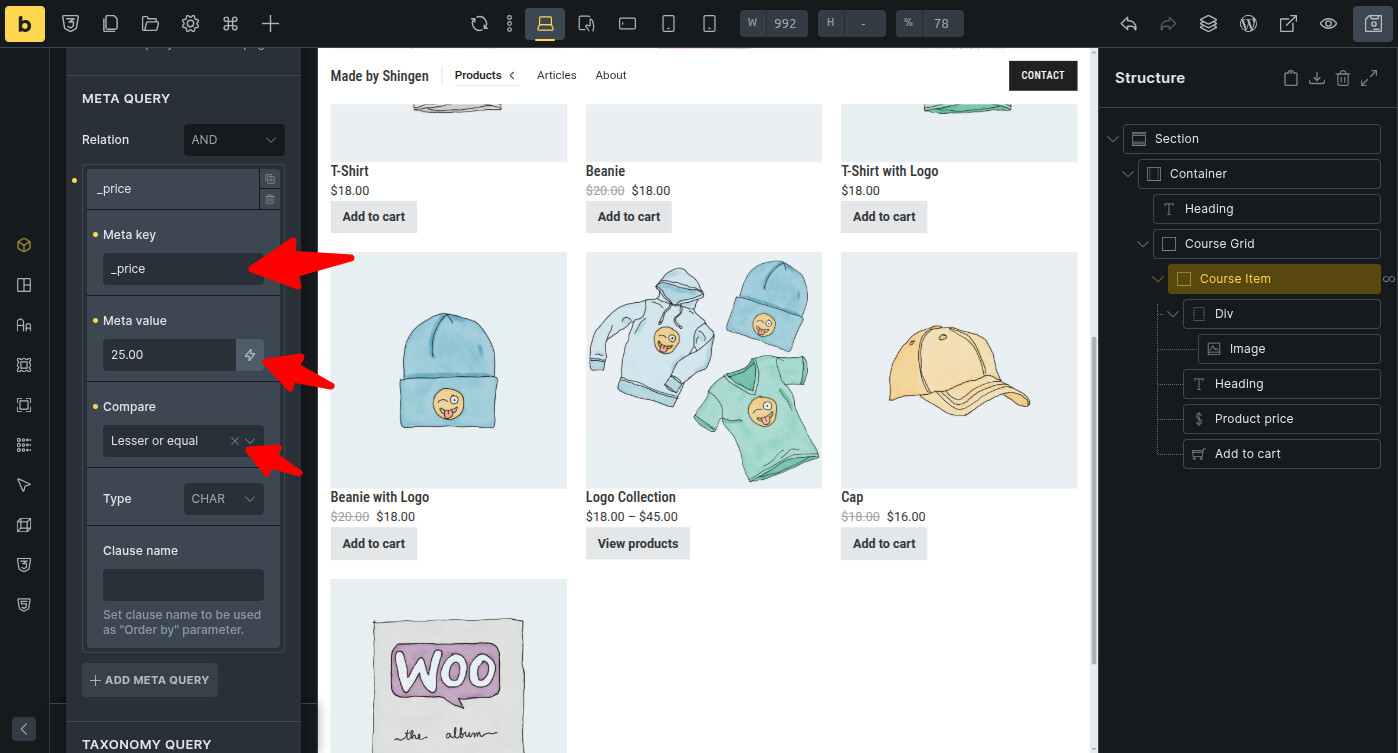Open the Compare Lesser or equal dropdown
This screenshot has width=1398, height=753.
(x=183, y=441)
